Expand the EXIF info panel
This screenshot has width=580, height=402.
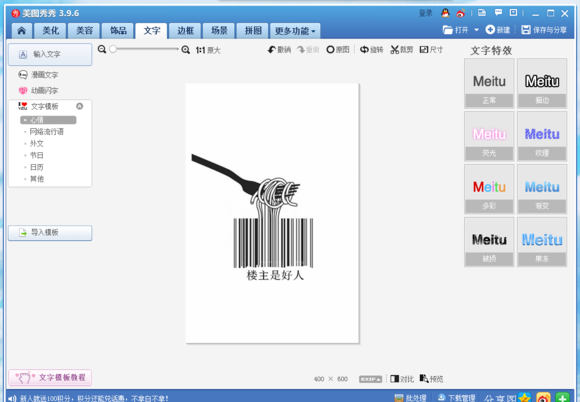[x=370, y=379]
